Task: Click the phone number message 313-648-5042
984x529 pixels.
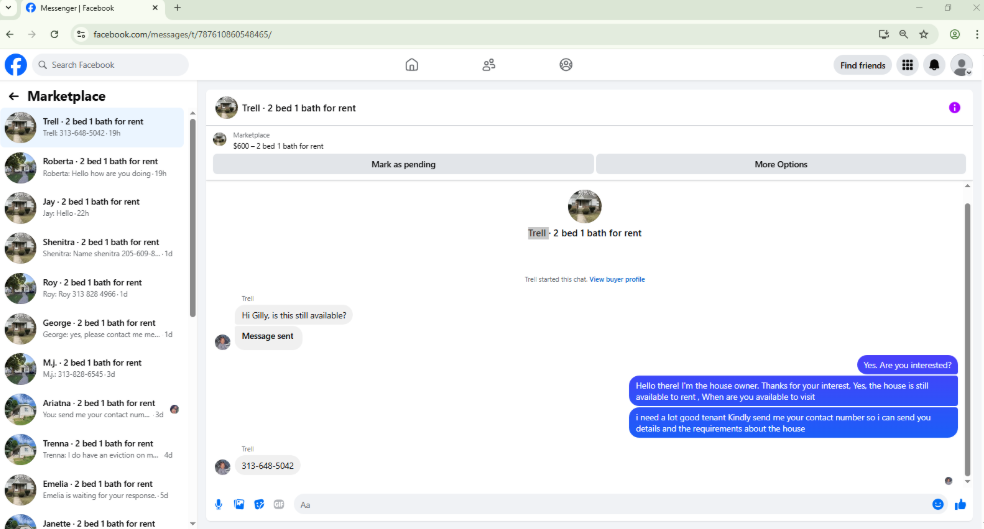Action: [x=268, y=466]
